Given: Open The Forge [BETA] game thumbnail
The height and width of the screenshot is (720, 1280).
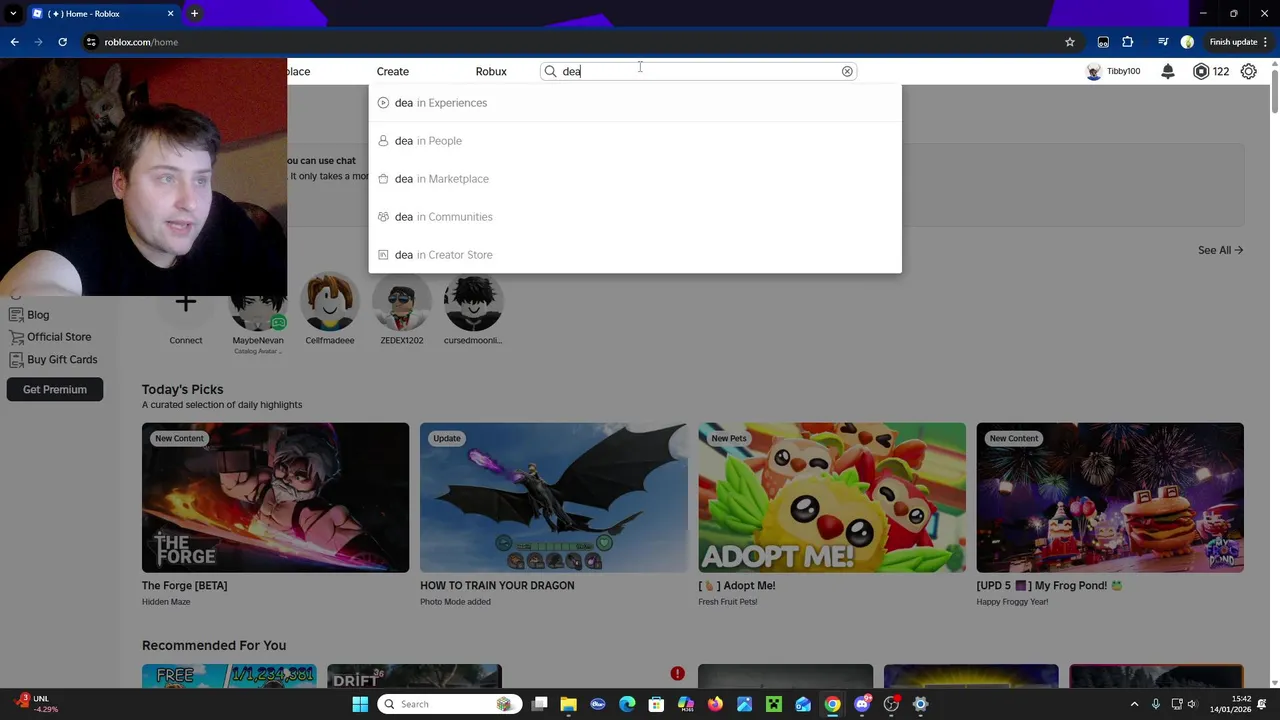Looking at the screenshot, I should [x=275, y=497].
